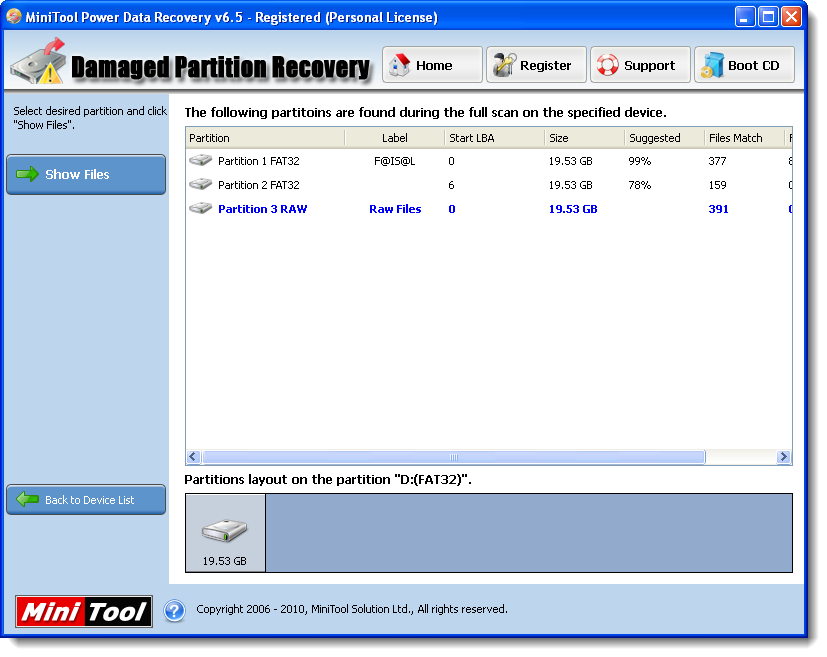Click the blue help question mark icon
The height and width of the screenshot is (657, 827).
click(174, 611)
